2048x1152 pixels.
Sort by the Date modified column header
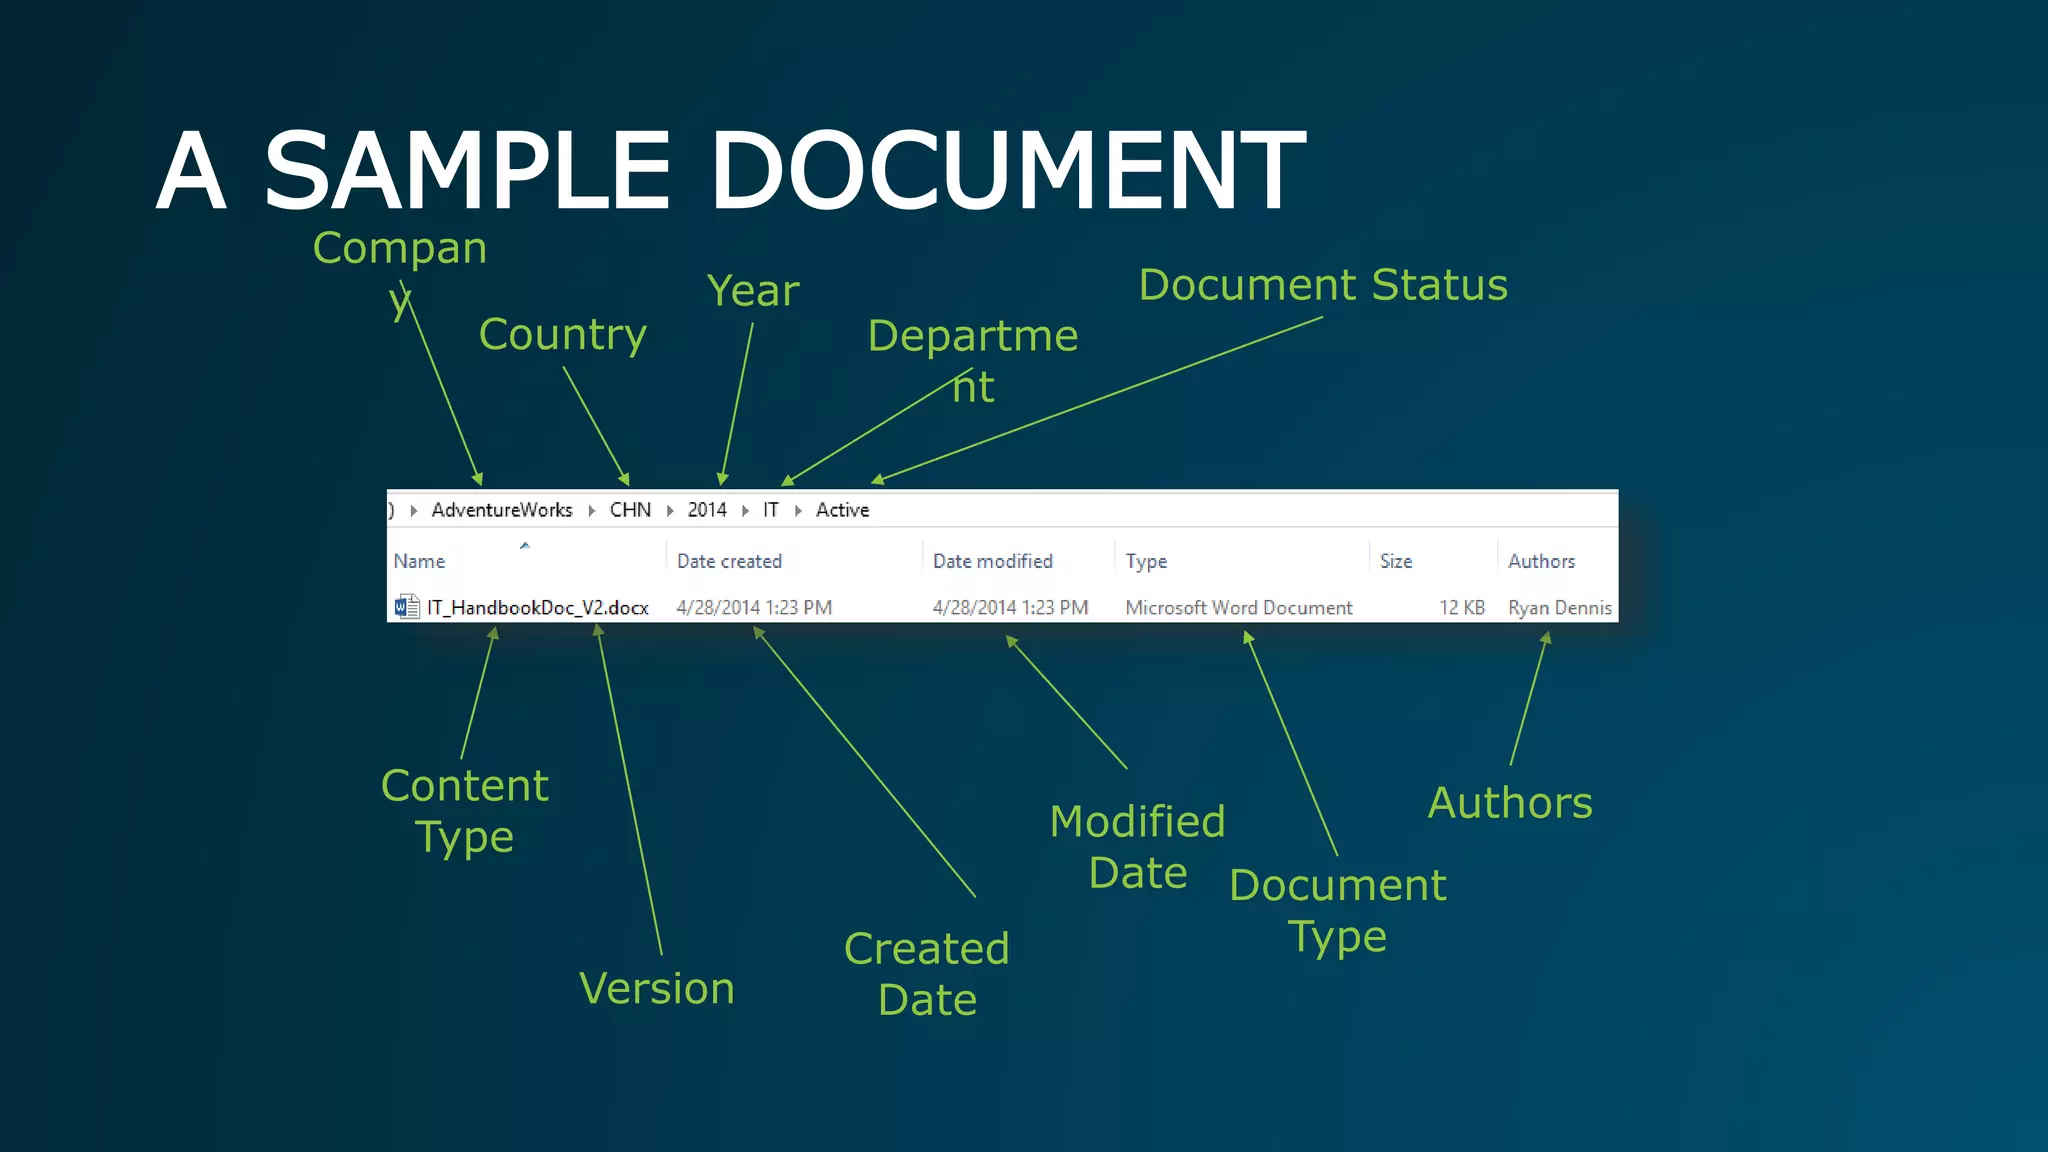coord(992,561)
